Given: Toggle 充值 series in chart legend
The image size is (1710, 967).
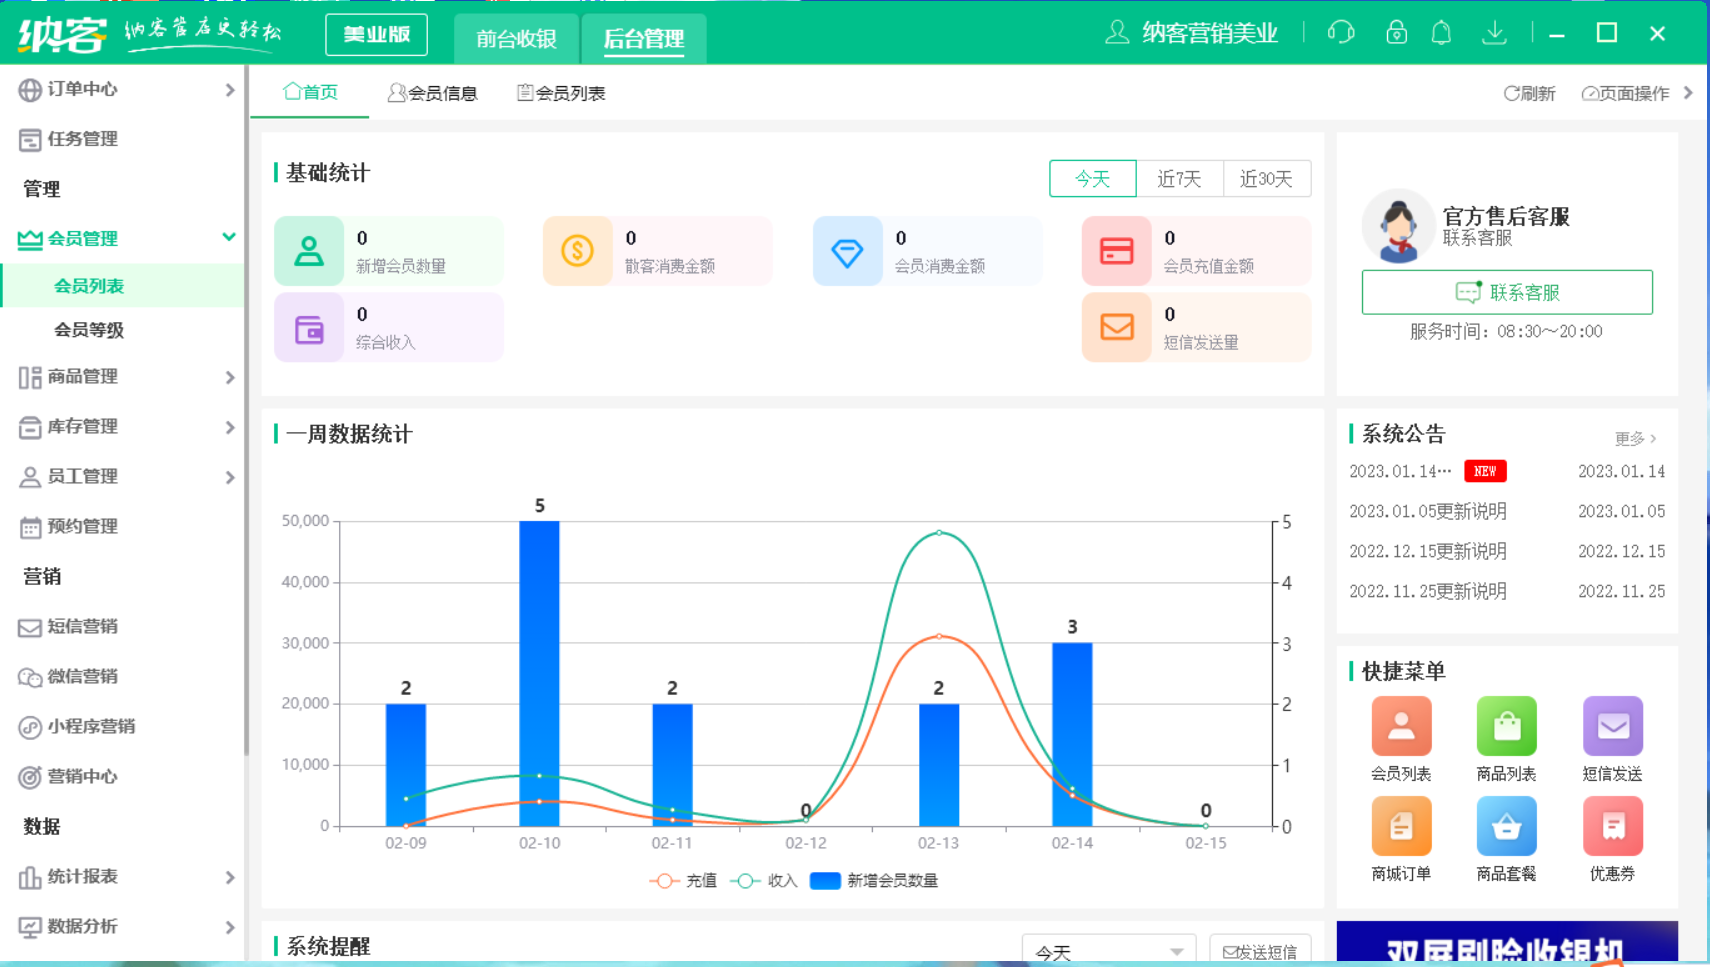Looking at the screenshot, I should coord(684,881).
